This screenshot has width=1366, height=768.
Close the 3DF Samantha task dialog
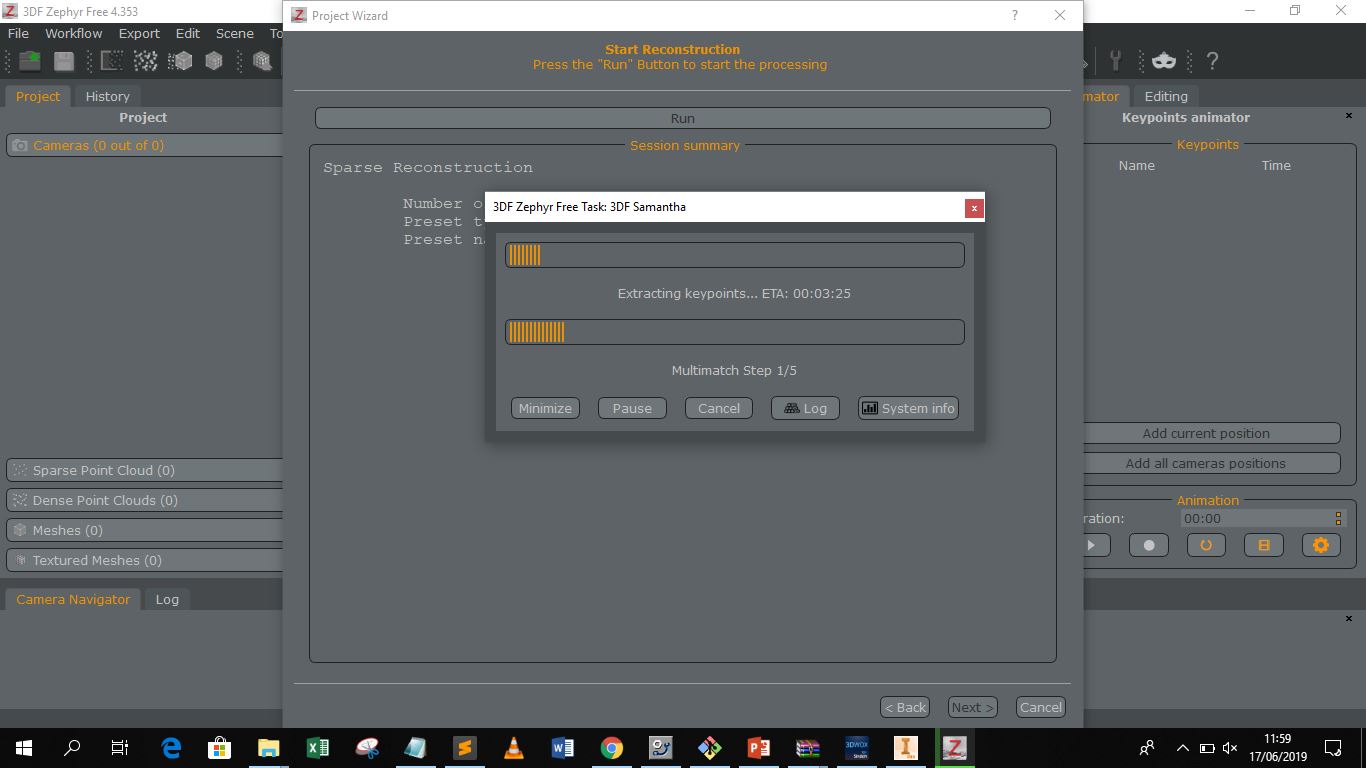[974, 207]
